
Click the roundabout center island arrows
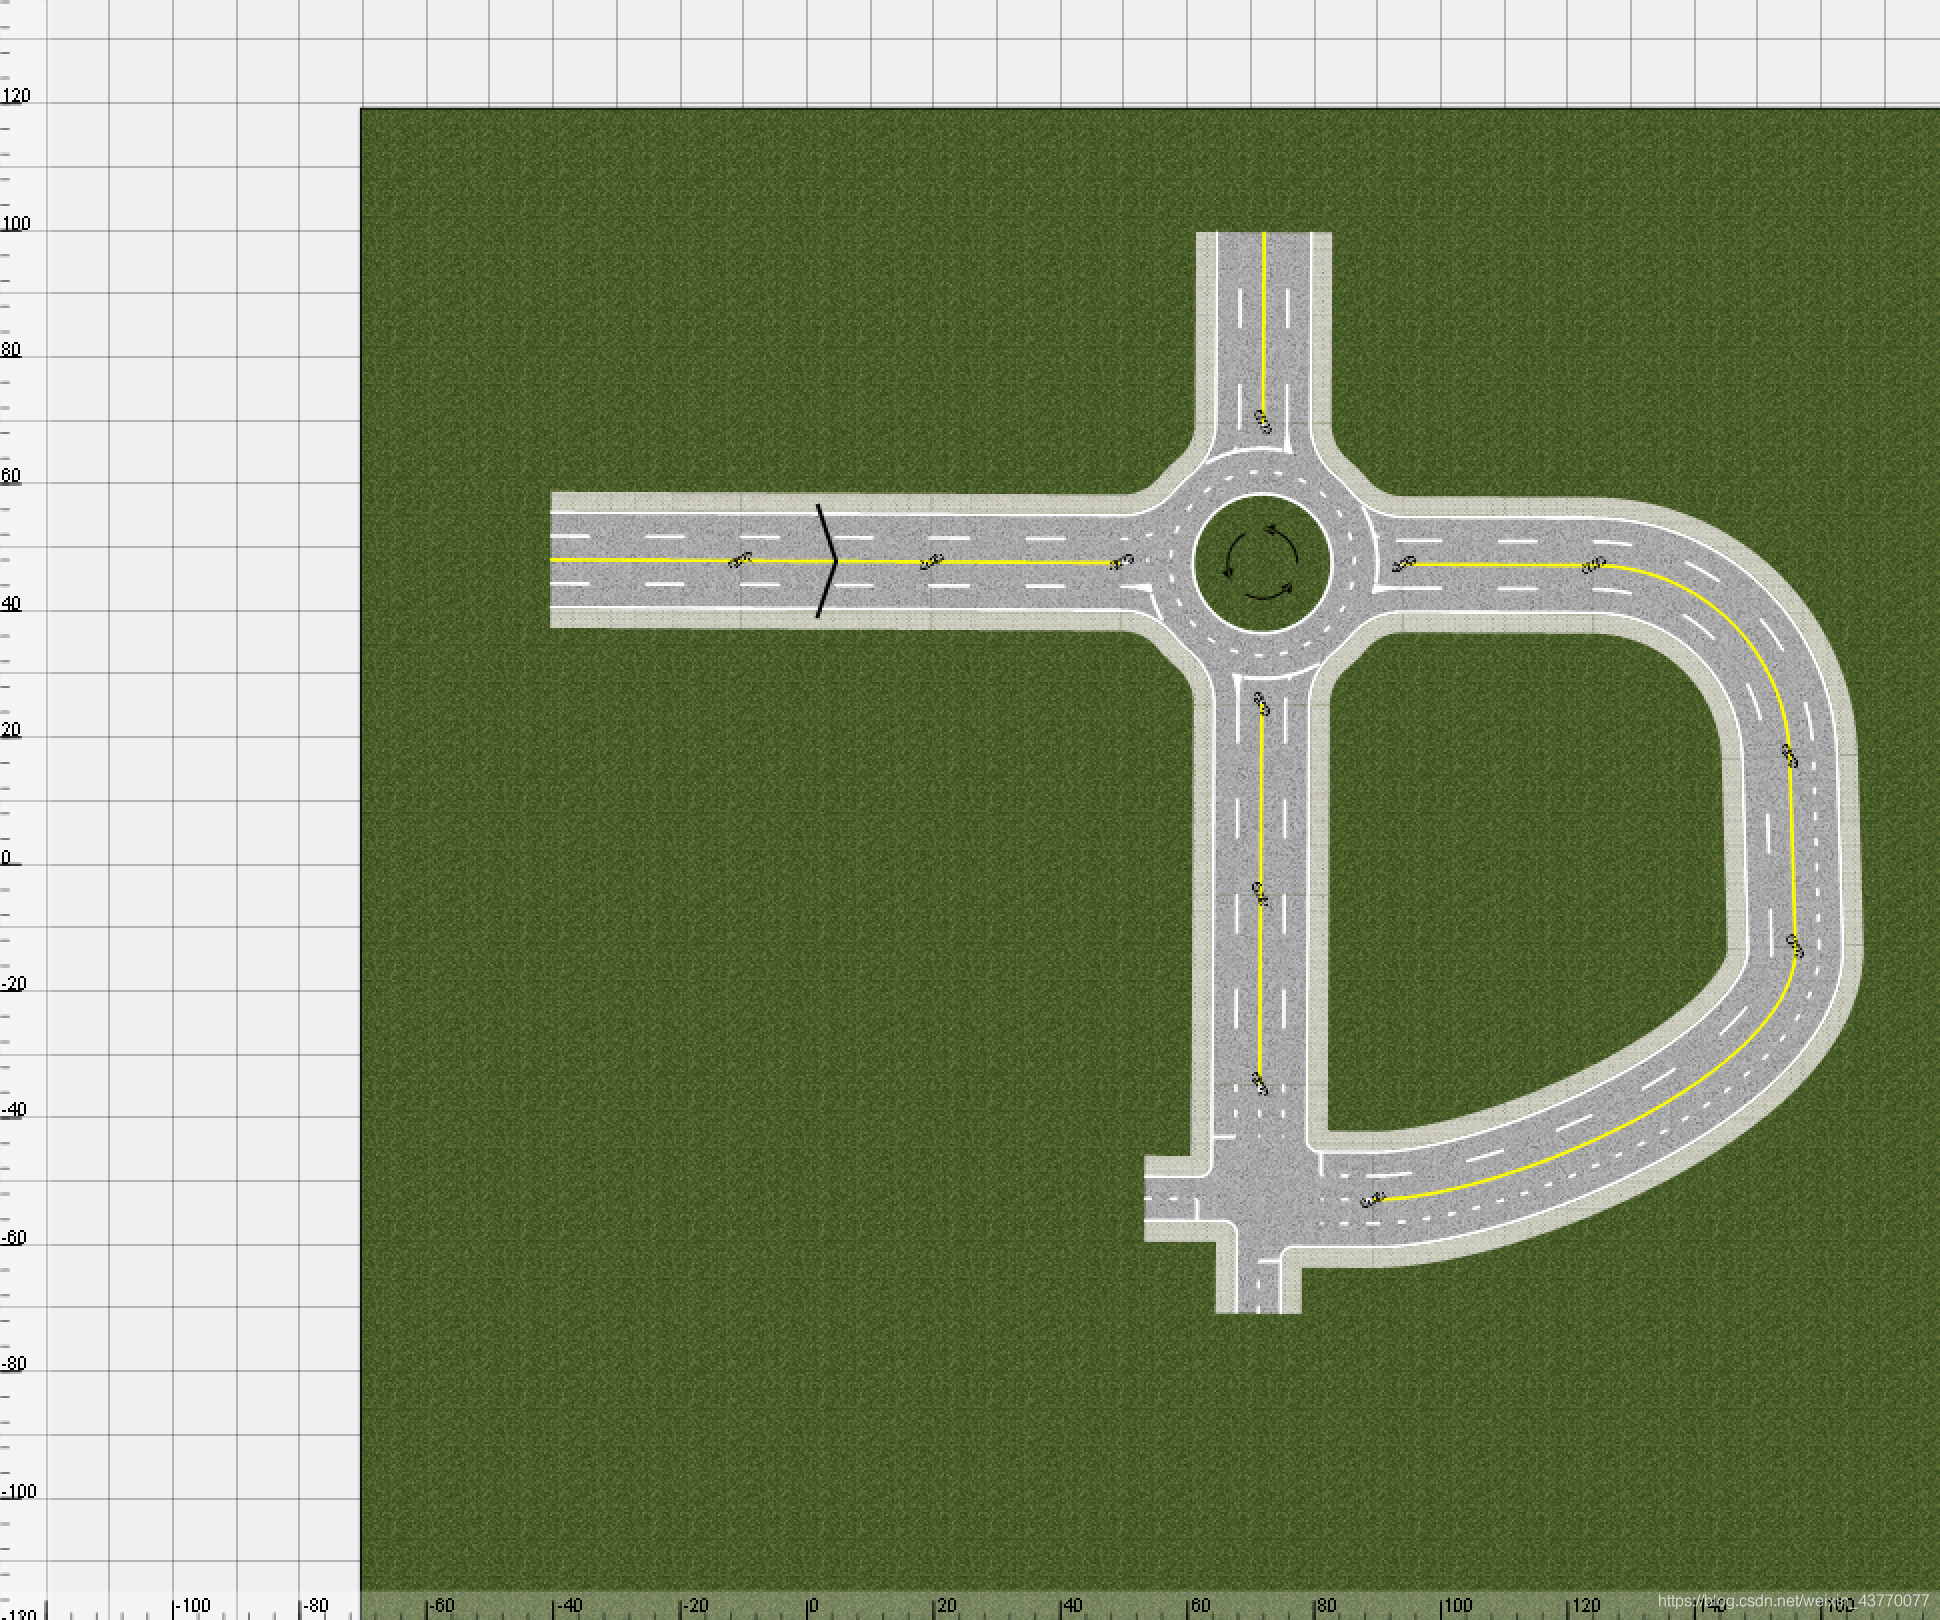coord(1262,564)
